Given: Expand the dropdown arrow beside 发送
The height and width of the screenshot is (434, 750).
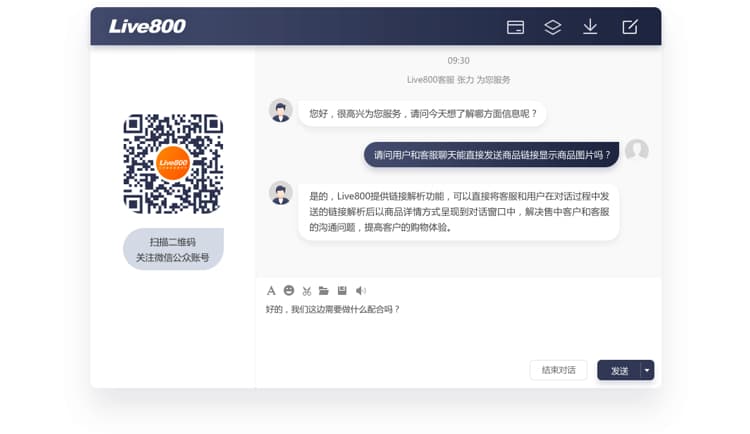Looking at the screenshot, I should coord(647,370).
